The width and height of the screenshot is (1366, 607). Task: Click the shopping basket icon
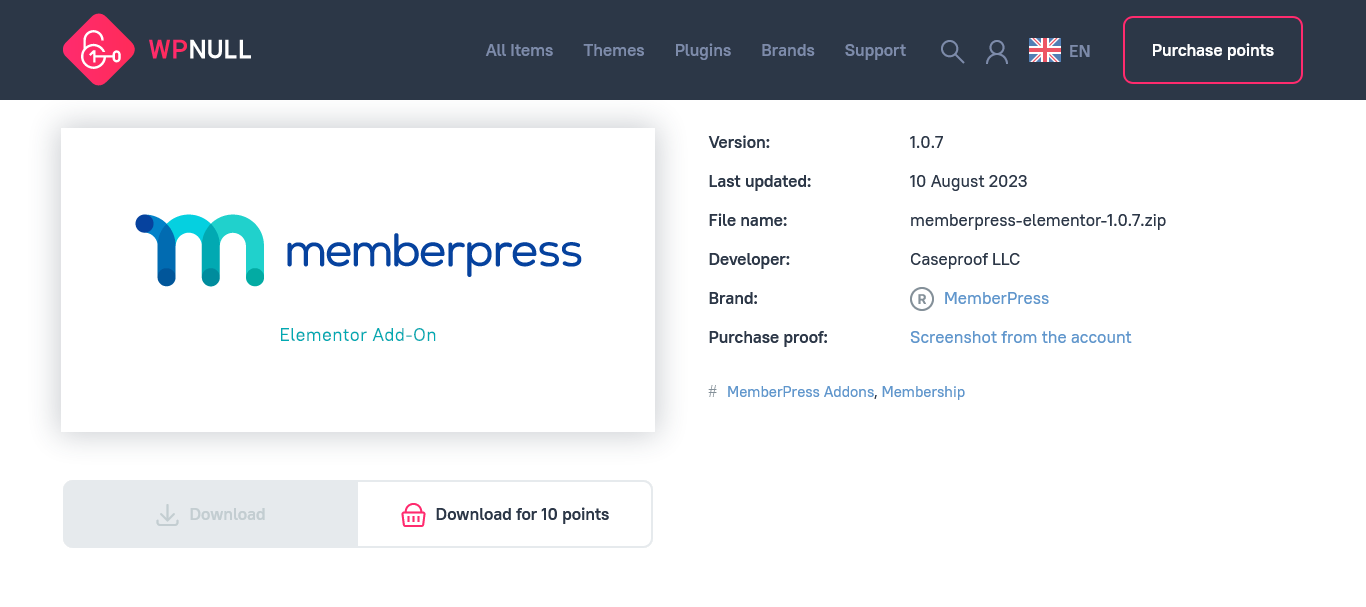pyautogui.click(x=413, y=515)
